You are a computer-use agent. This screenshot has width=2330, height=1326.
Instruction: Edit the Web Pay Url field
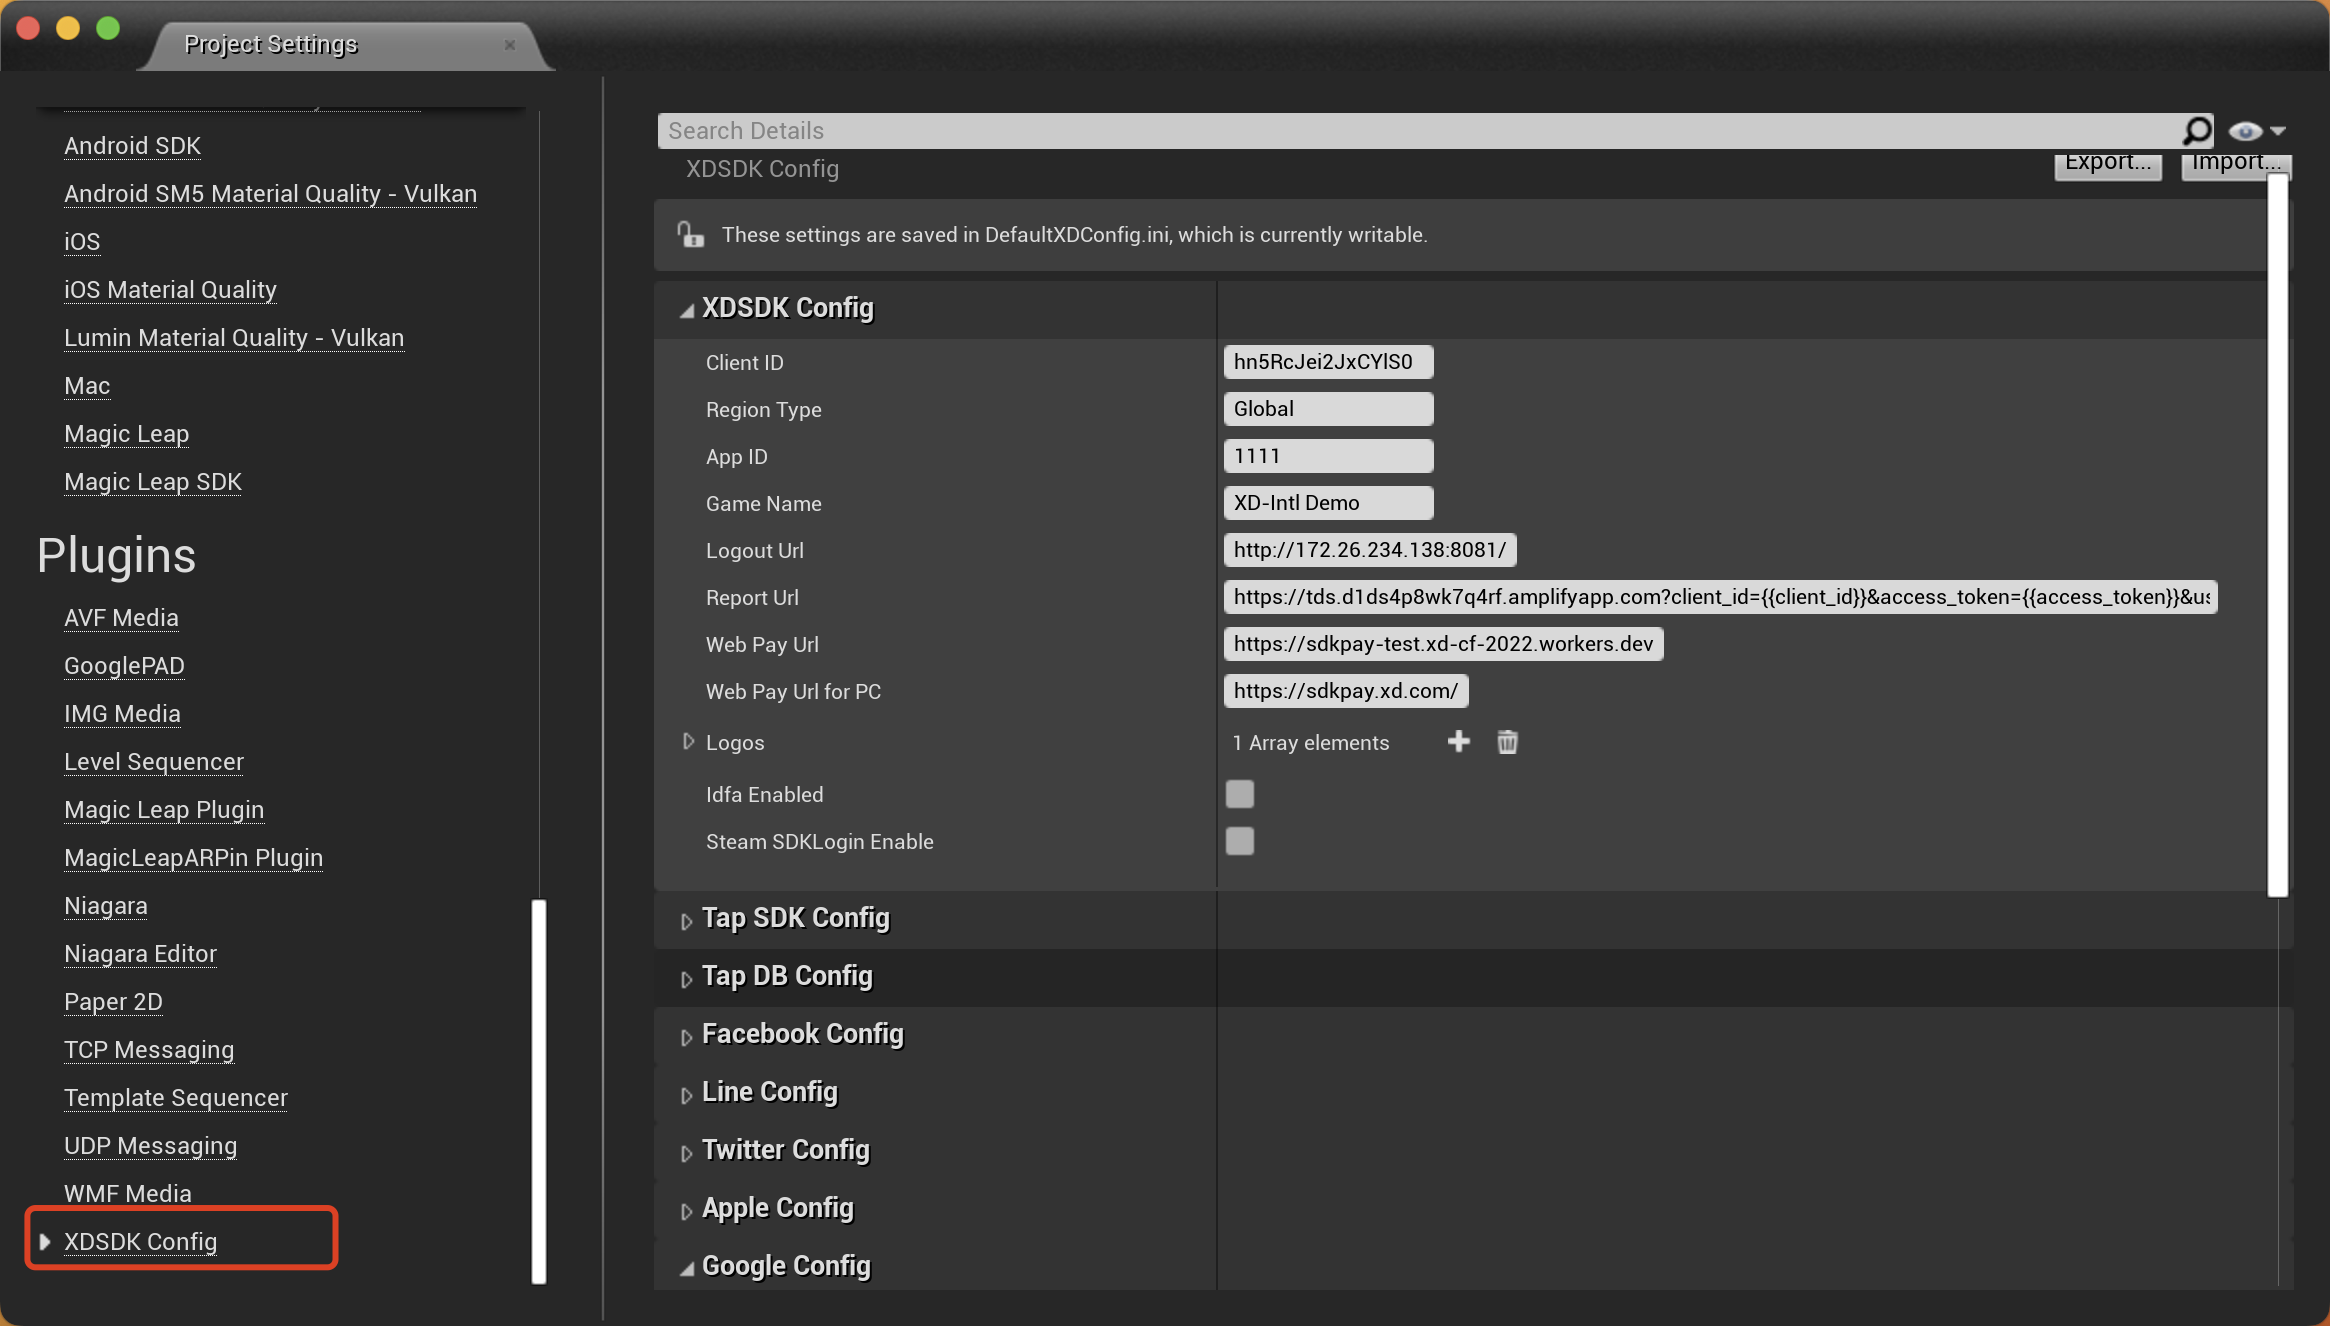[x=1444, y=644]
